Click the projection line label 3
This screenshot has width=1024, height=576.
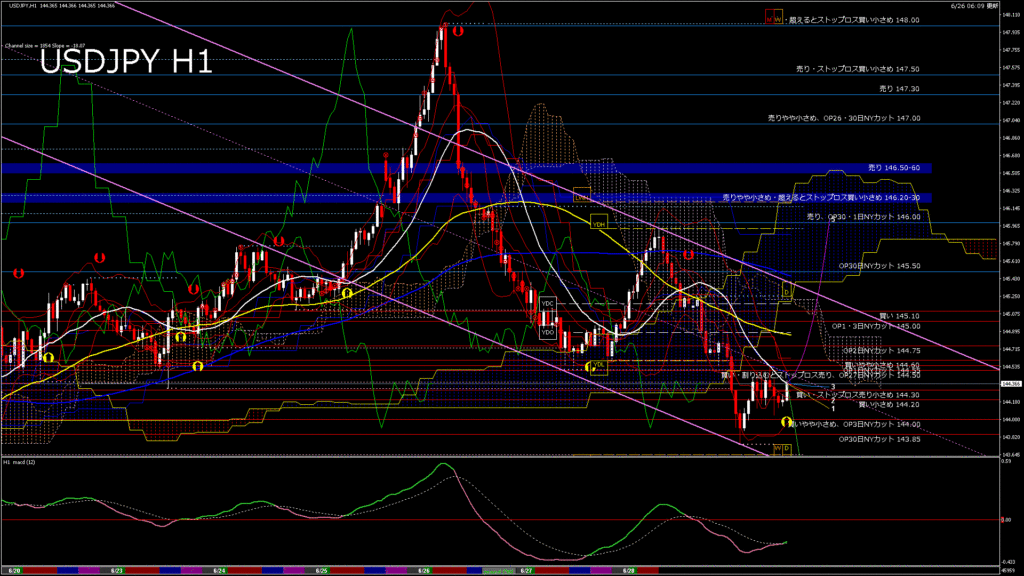point(833,387)
